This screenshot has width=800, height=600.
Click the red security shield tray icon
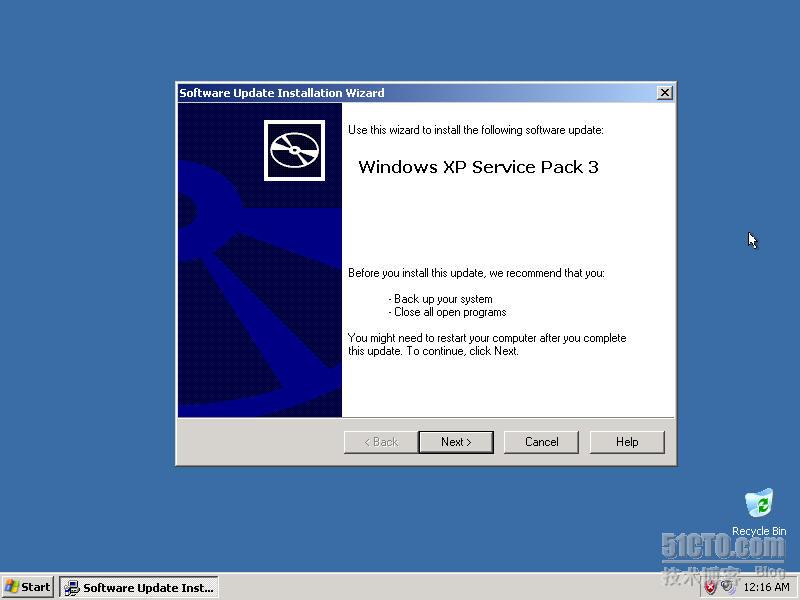710,588
